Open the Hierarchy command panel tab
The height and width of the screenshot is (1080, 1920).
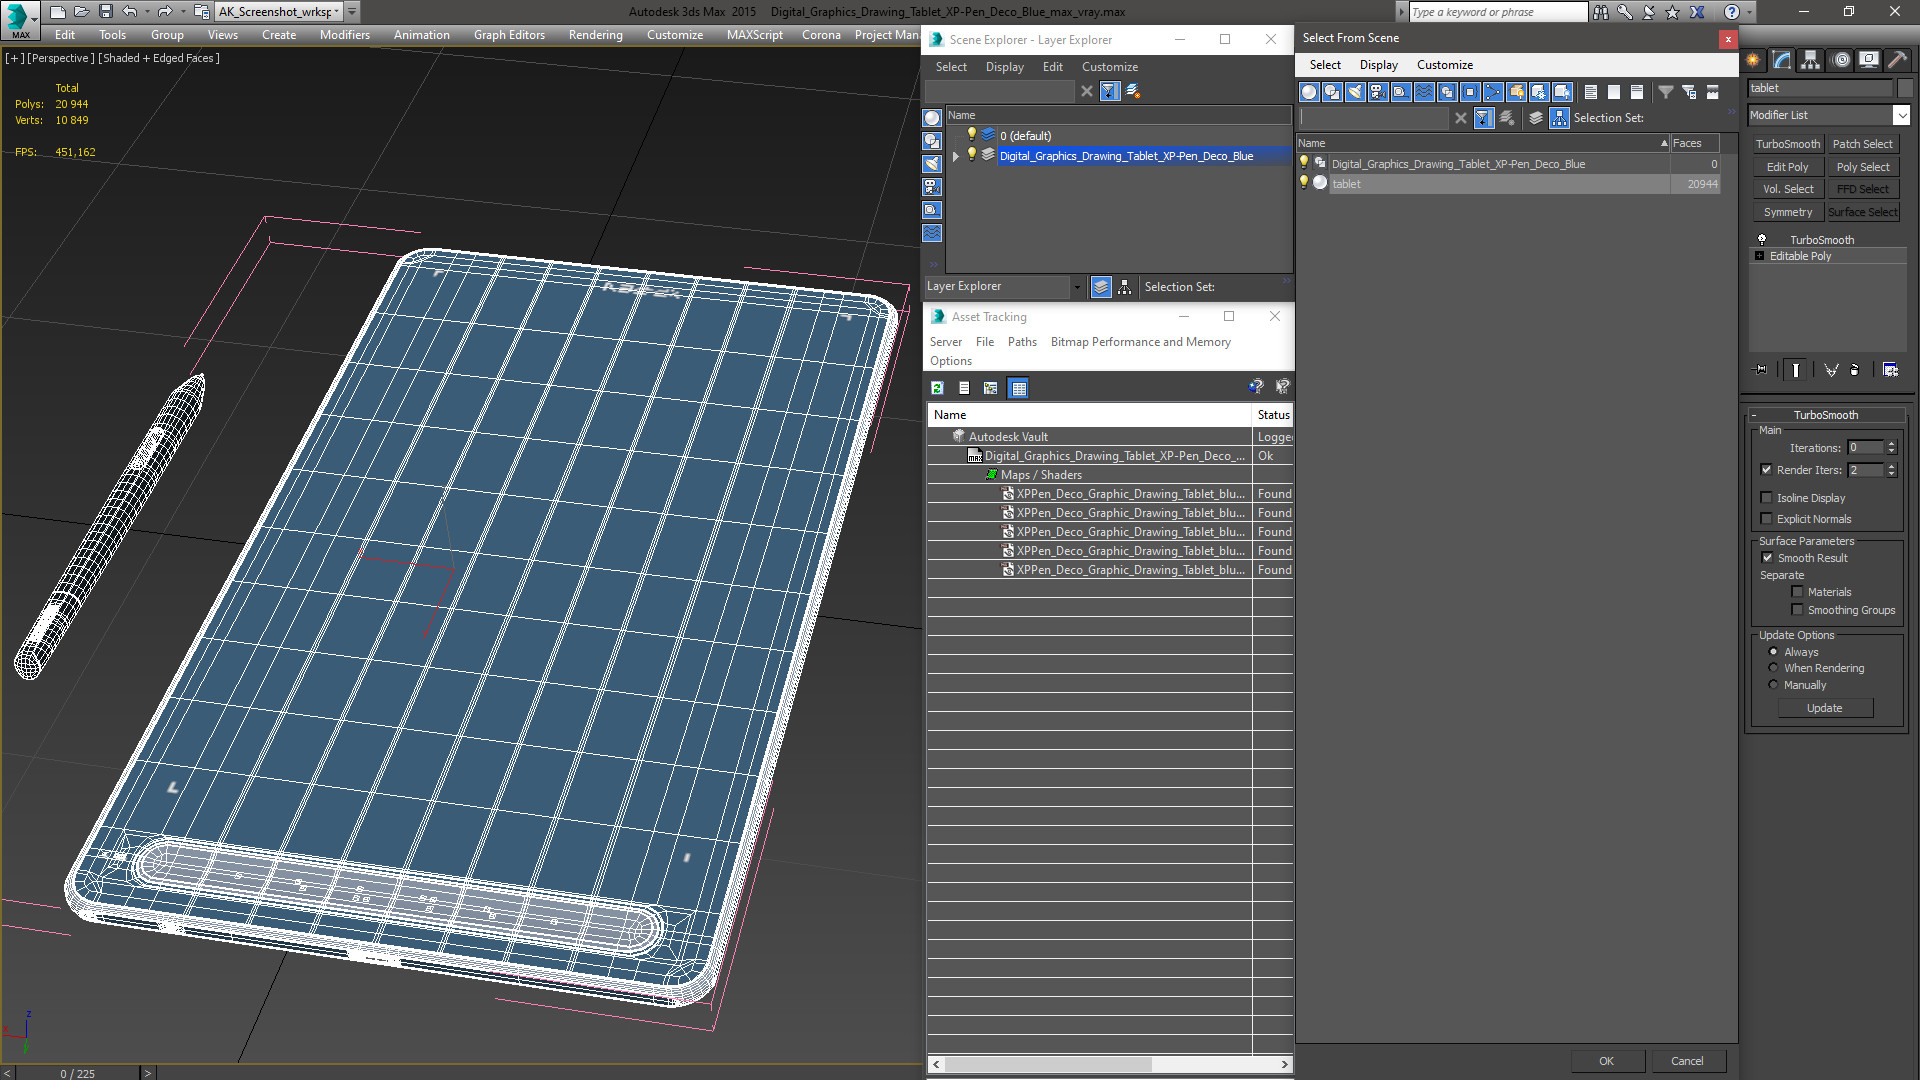1811,60
